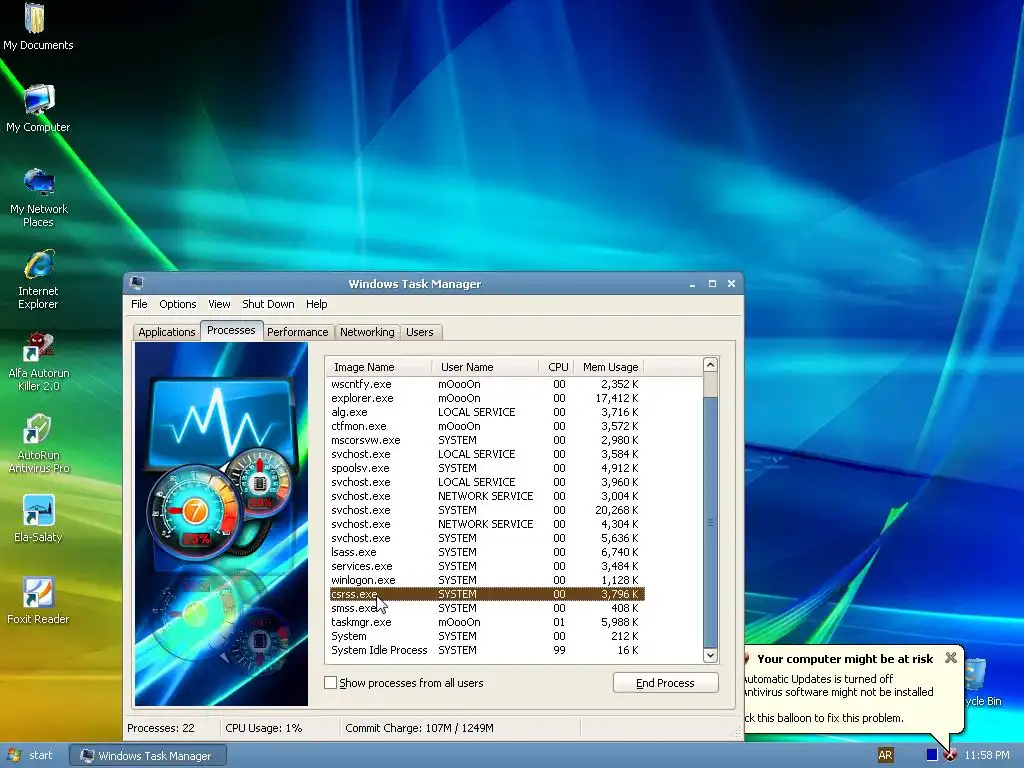Click process list scroll up arrow
Screen dimensions: 1024x768
click(x=711, y=364)
